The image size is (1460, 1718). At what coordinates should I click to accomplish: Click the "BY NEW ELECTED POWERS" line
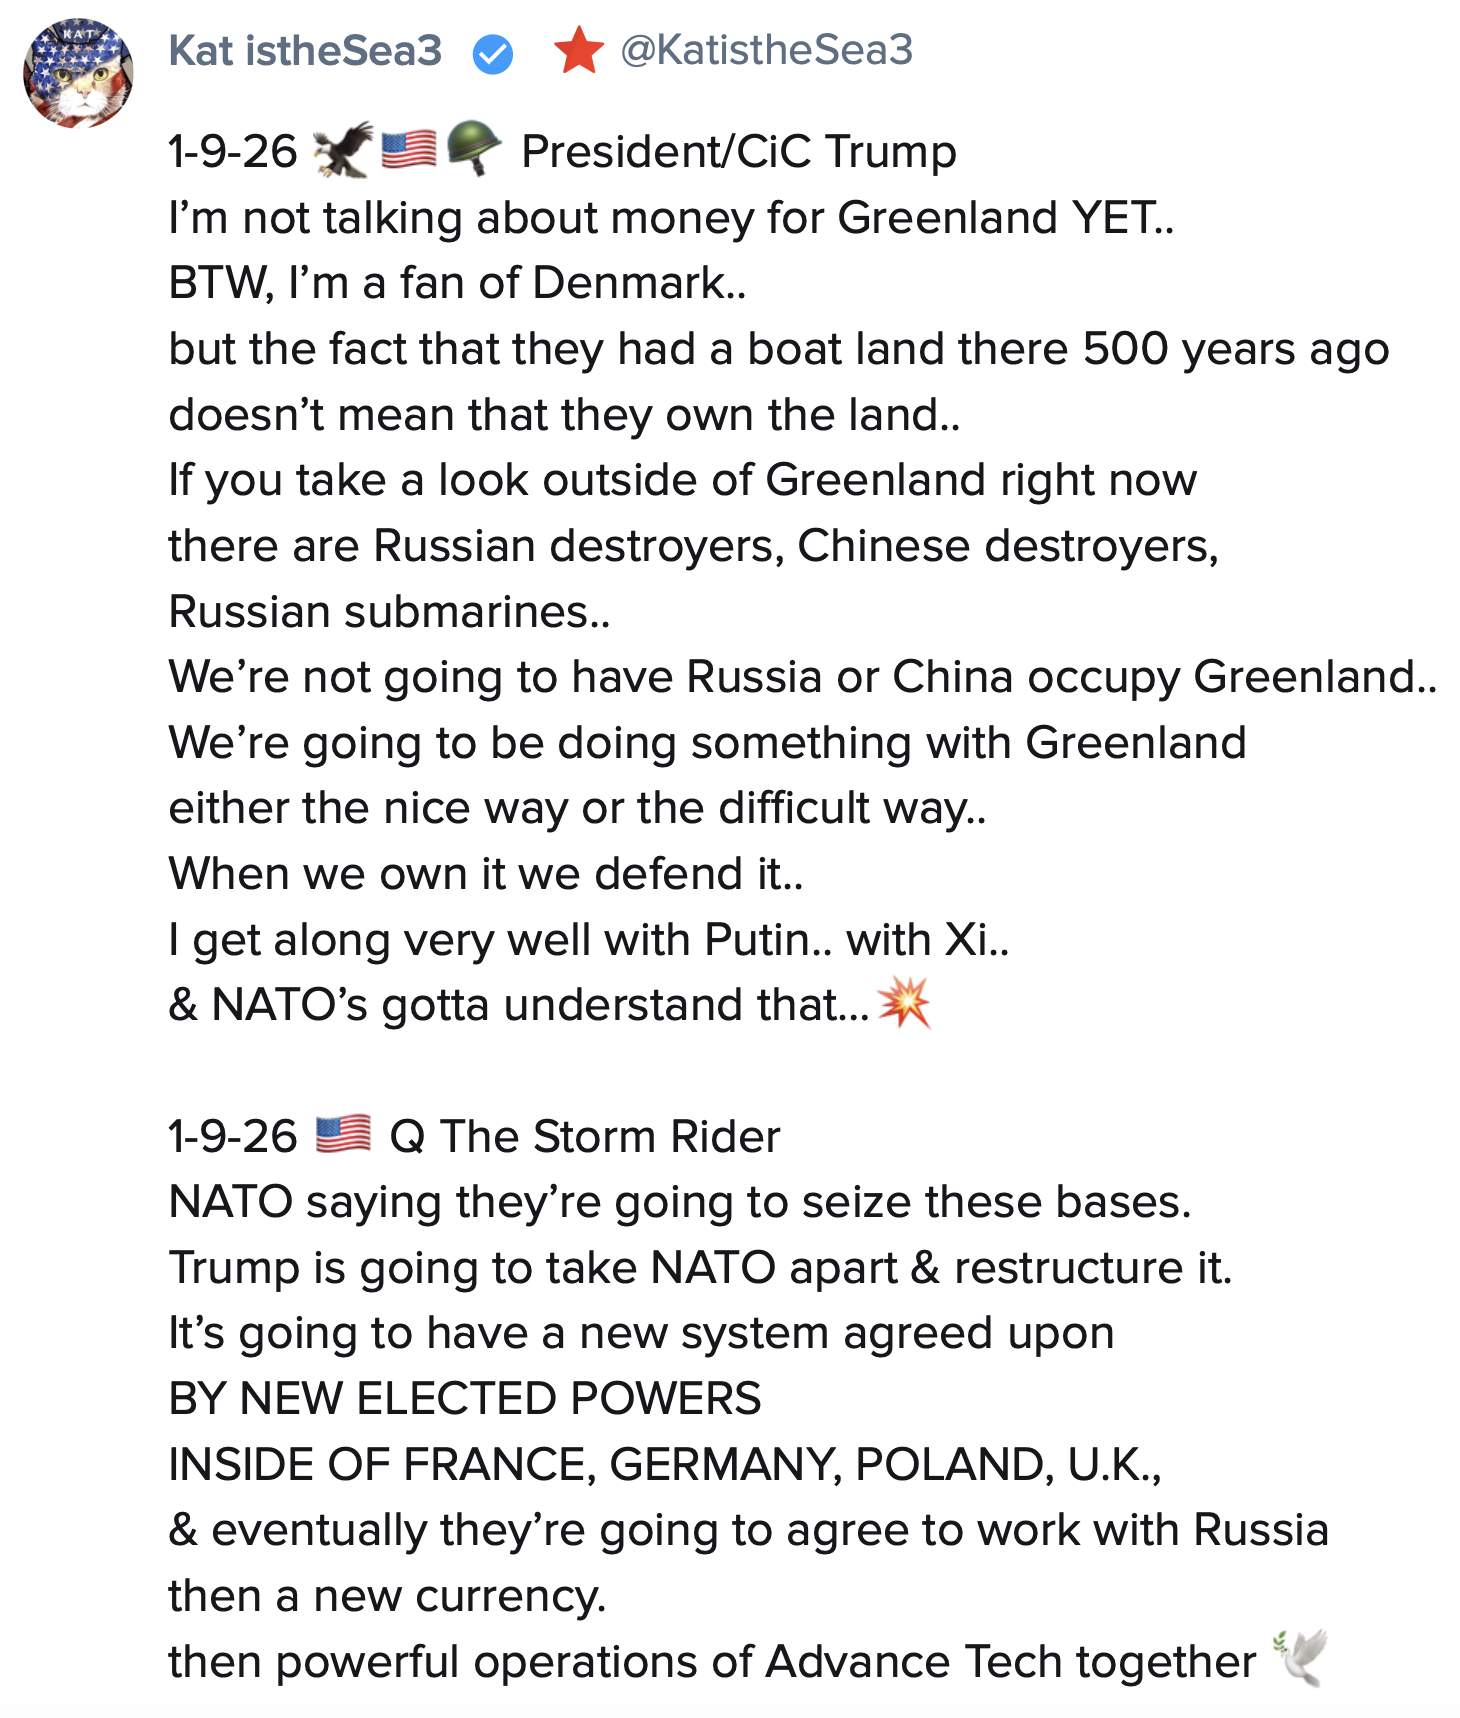point(465,1399)
